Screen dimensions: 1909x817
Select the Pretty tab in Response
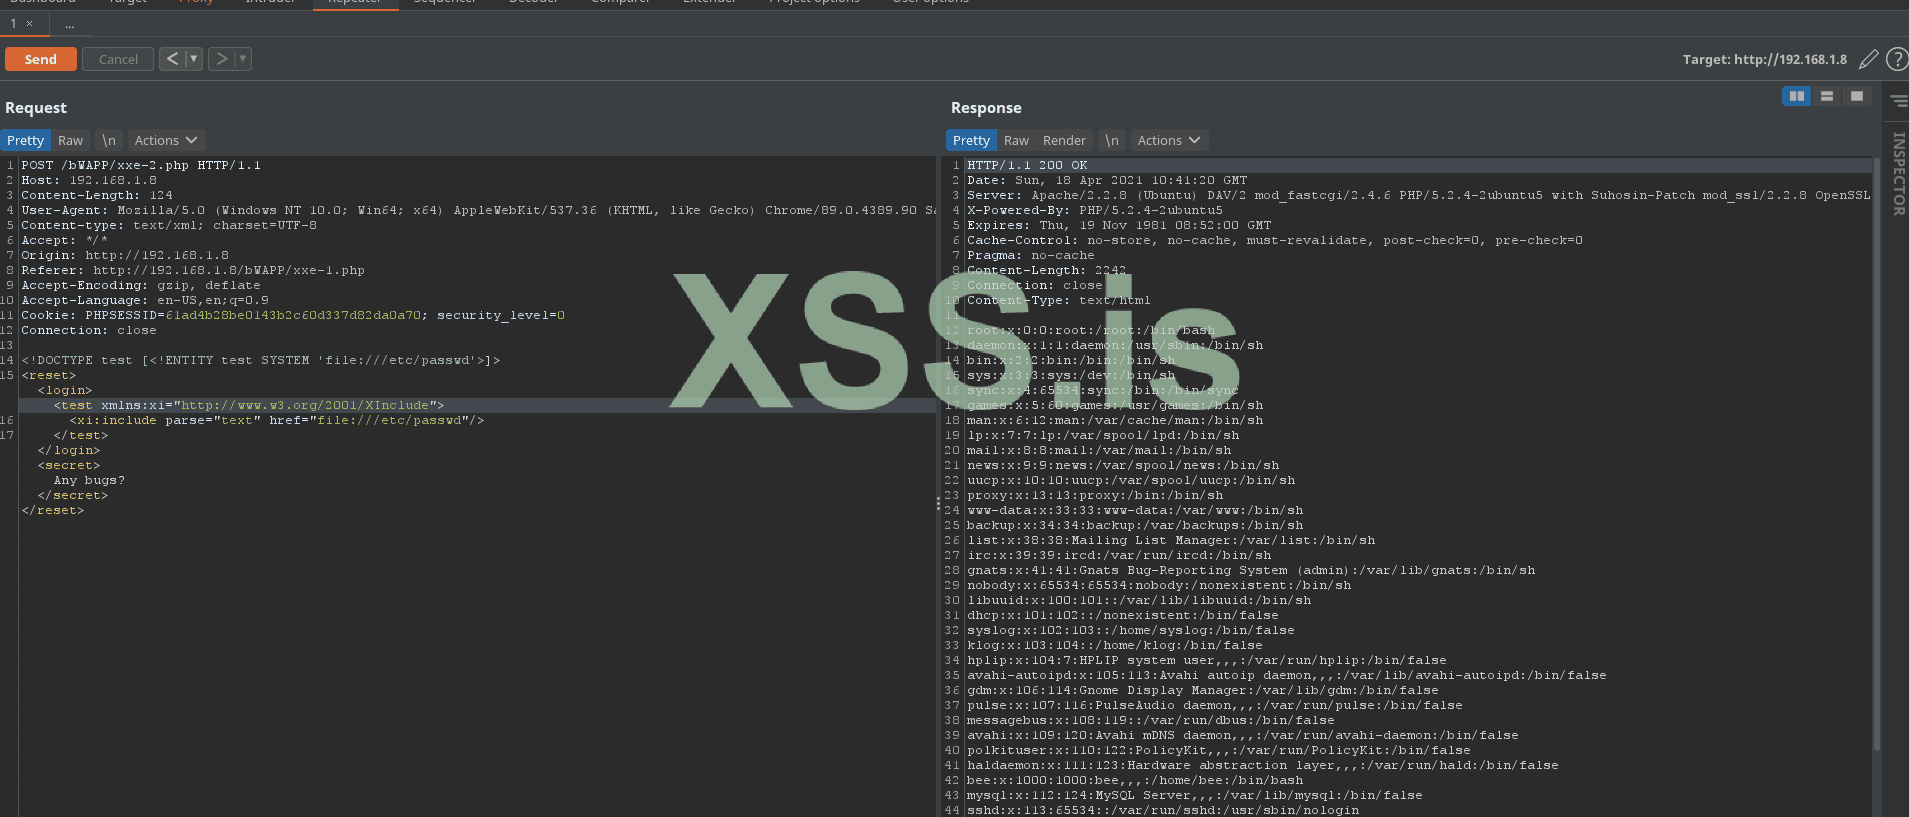tap(971, 141)
